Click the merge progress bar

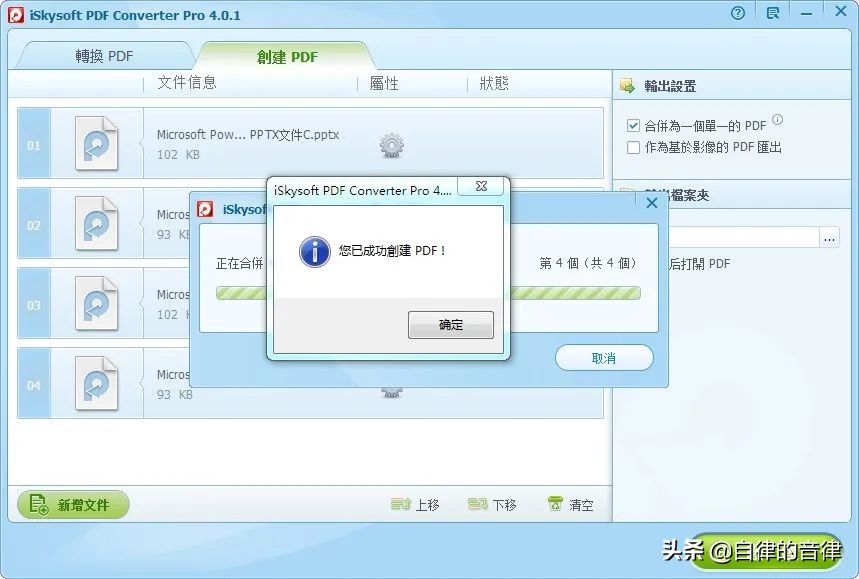pos(428,293)
